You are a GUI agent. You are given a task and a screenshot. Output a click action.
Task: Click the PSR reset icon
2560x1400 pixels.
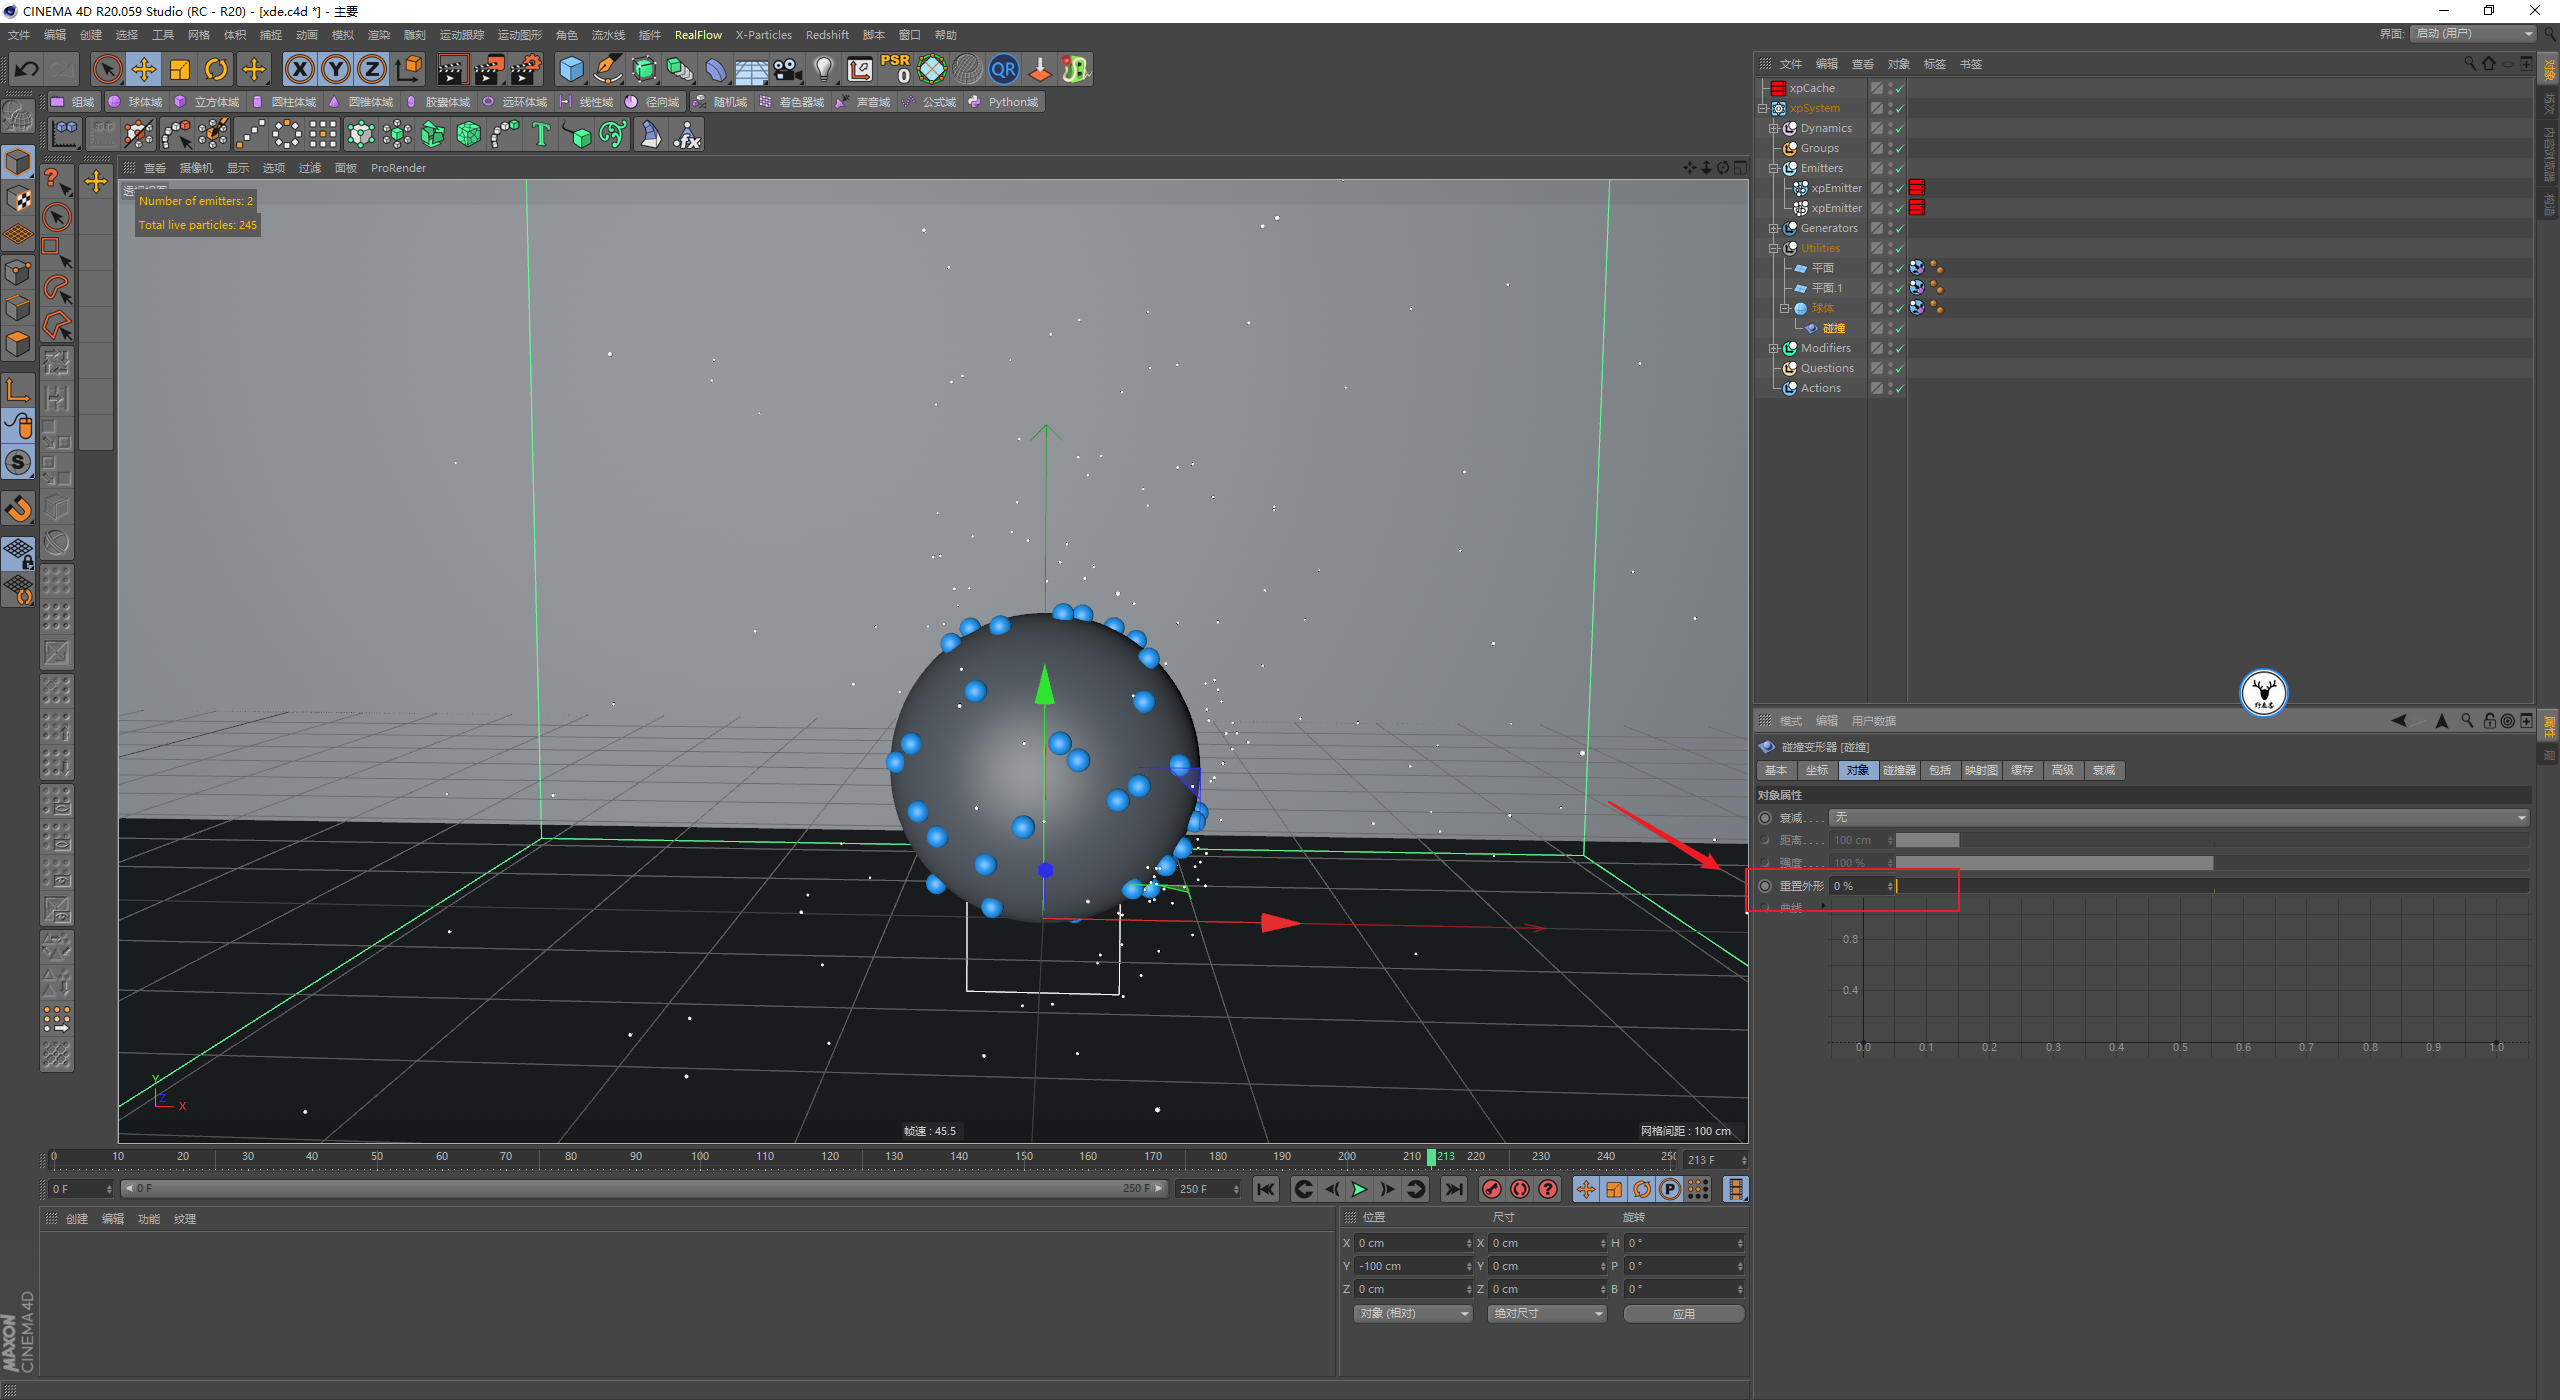pyautogui.click(x=895, y=69)
